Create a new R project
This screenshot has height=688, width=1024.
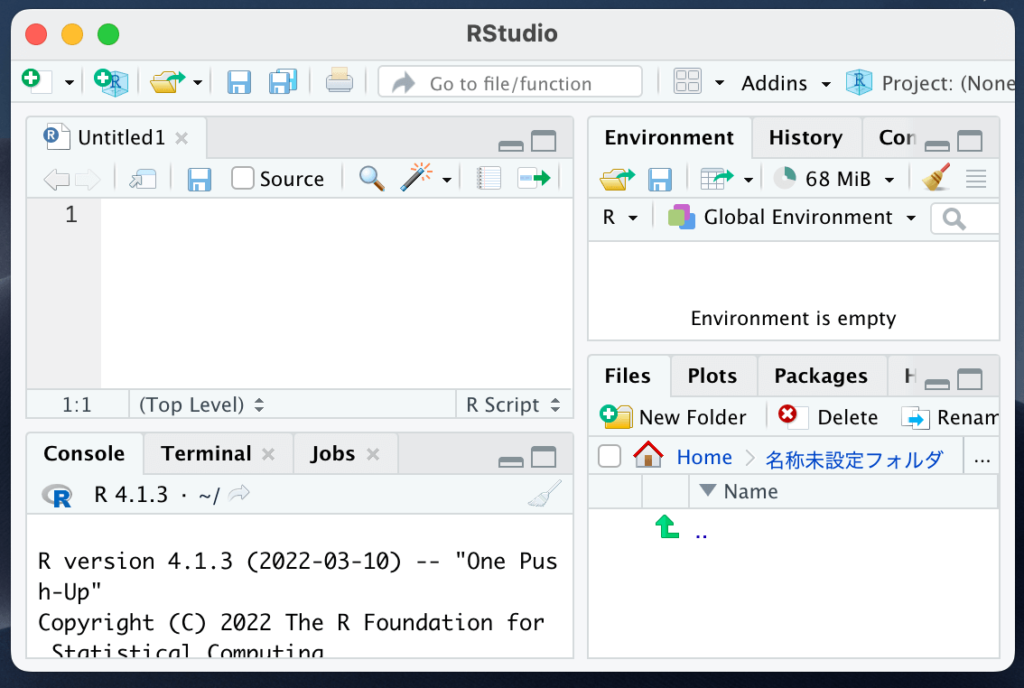click(x=111, y=82)
